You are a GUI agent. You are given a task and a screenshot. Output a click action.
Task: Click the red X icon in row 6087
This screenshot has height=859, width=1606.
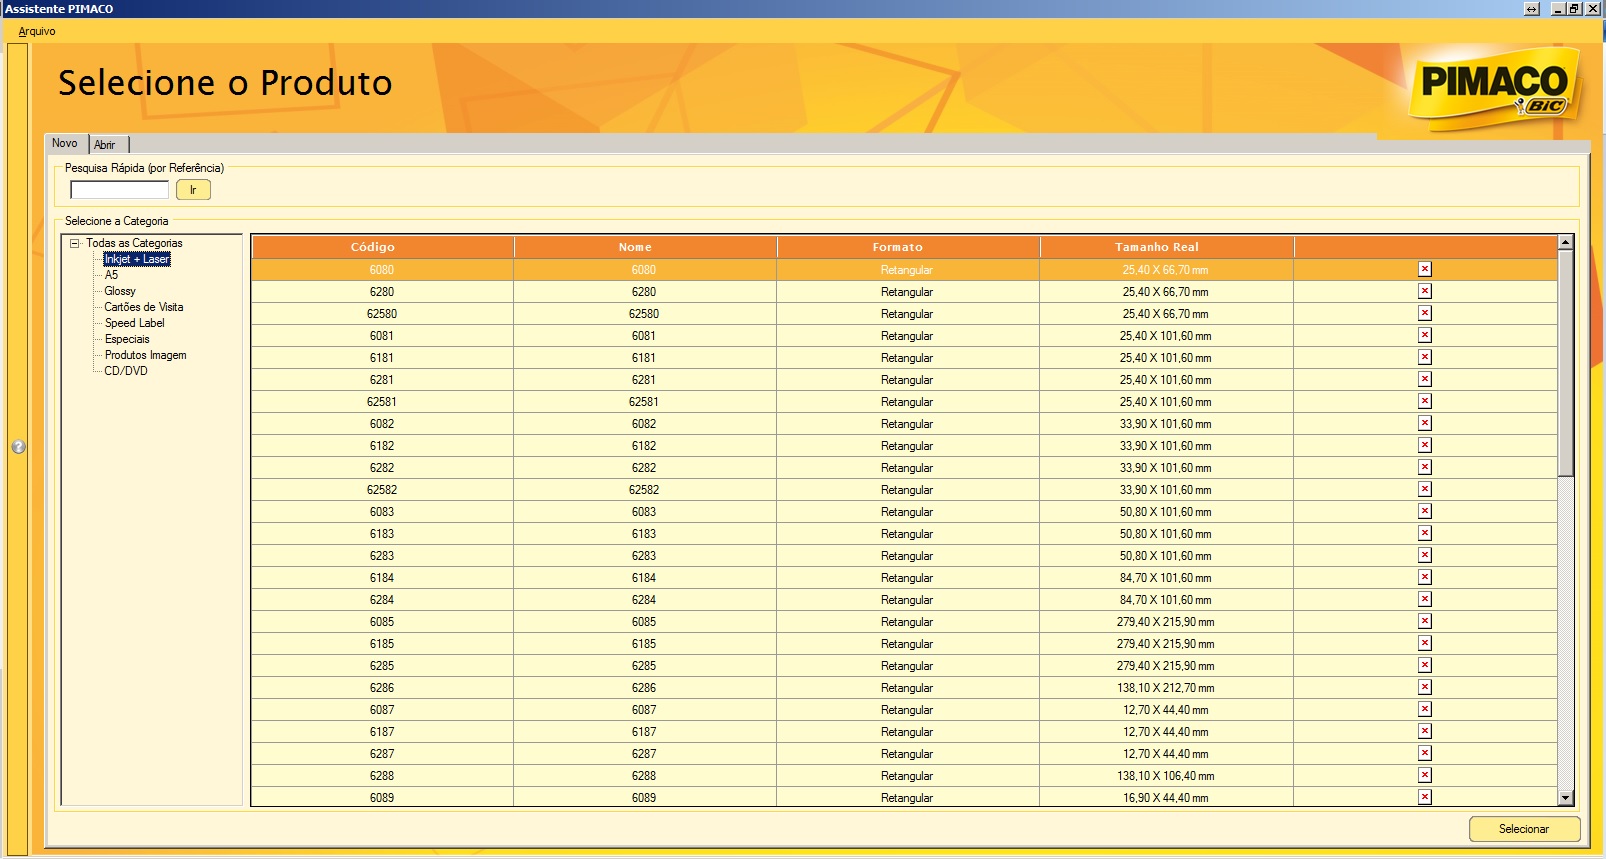pyautogui.click(x=1425, y=709)
